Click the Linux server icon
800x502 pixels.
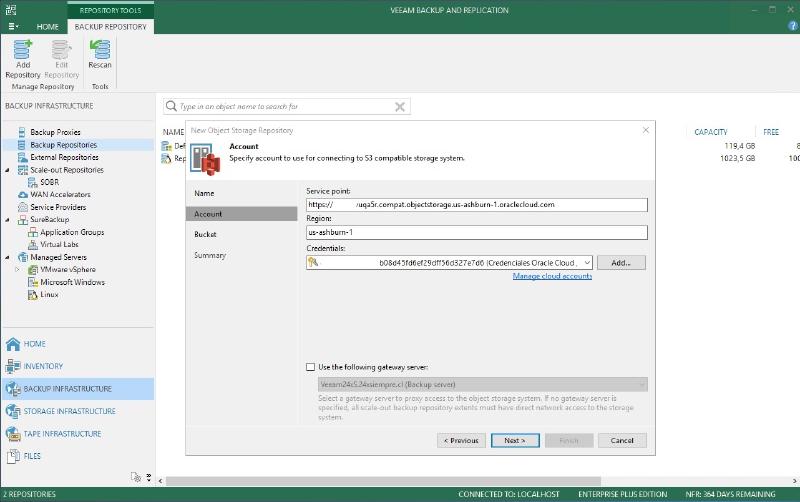(33, 294)
